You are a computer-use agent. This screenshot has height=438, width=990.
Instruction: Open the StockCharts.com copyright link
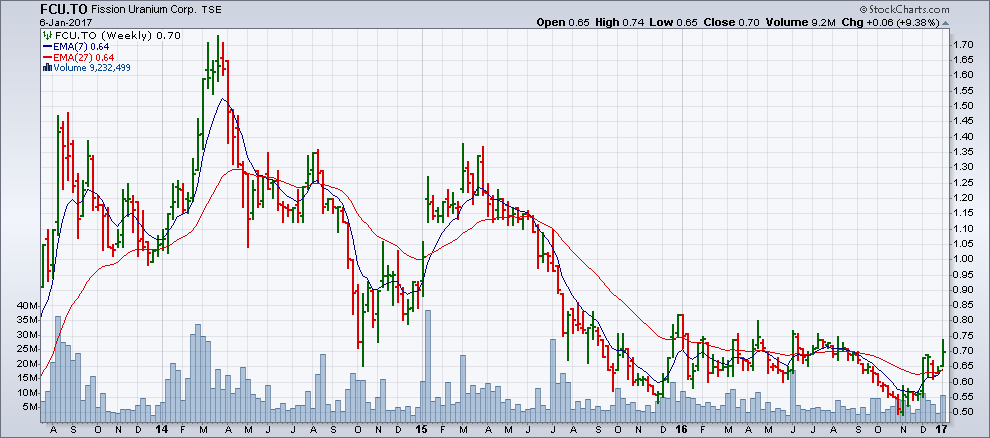tap(904, 10)
